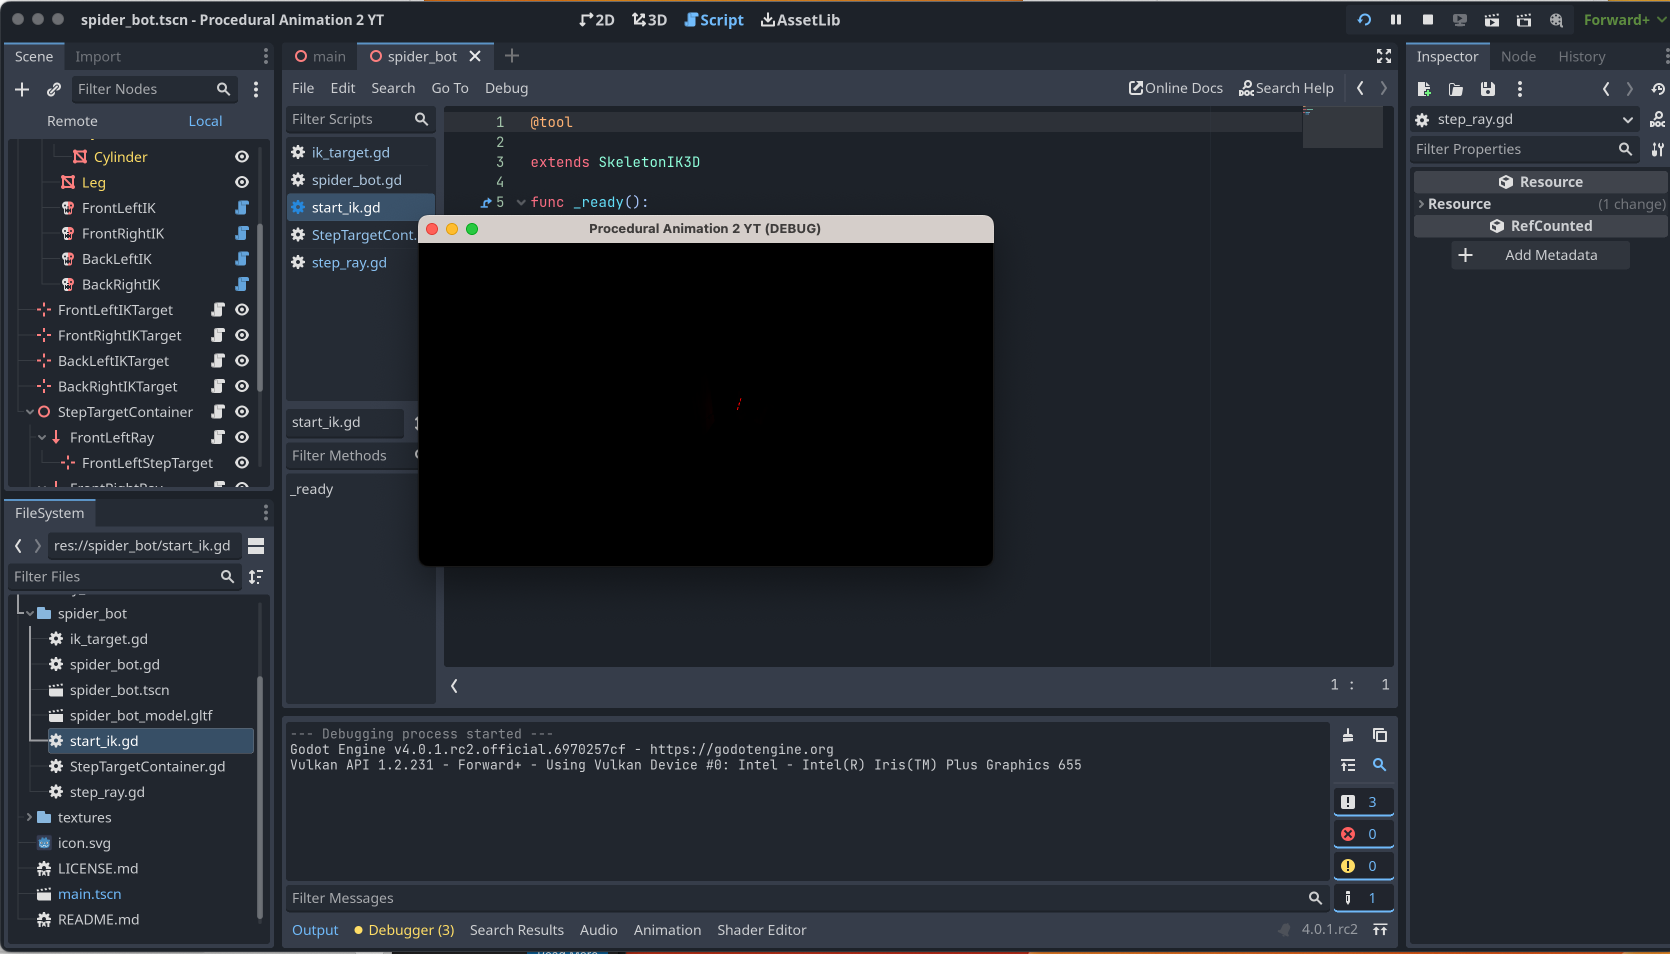Add a new child node in Scene dock
Image resolution: width=1670 pixels, height=954 pixels.
pos(21,89)
